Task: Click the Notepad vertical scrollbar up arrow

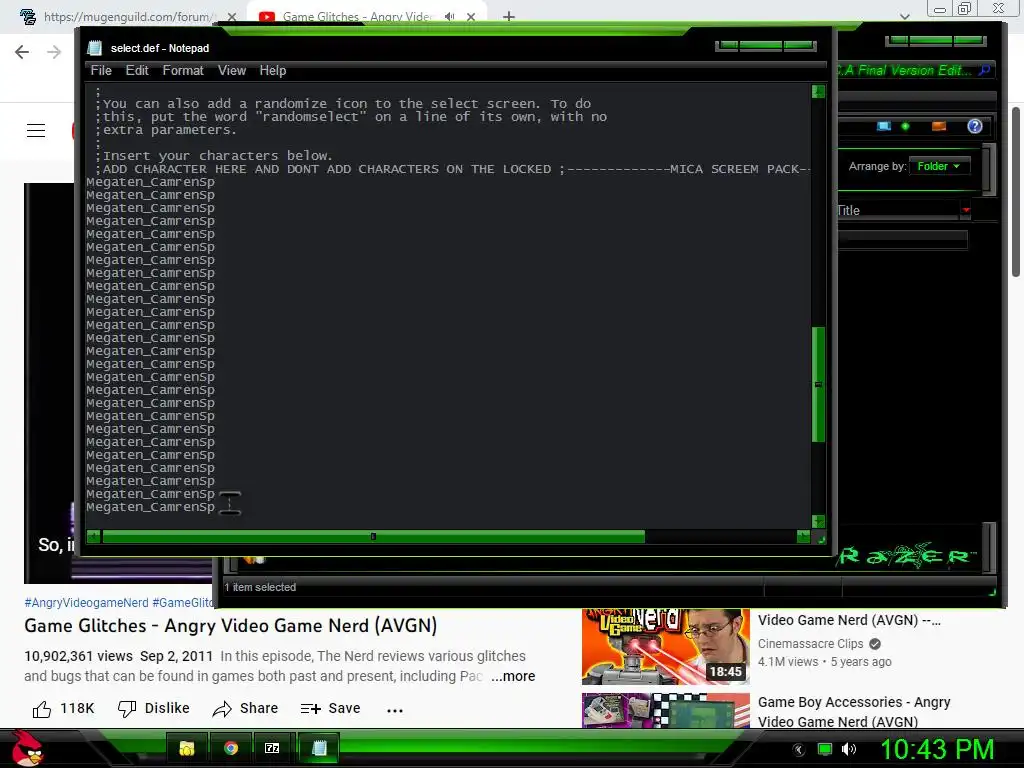Action: coord(818,91)
